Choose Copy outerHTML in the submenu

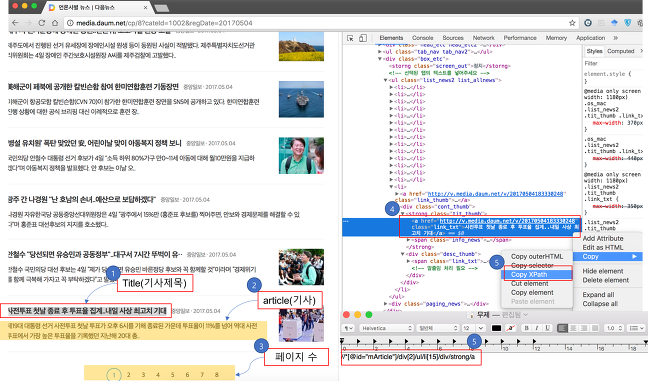pos(537,256)
